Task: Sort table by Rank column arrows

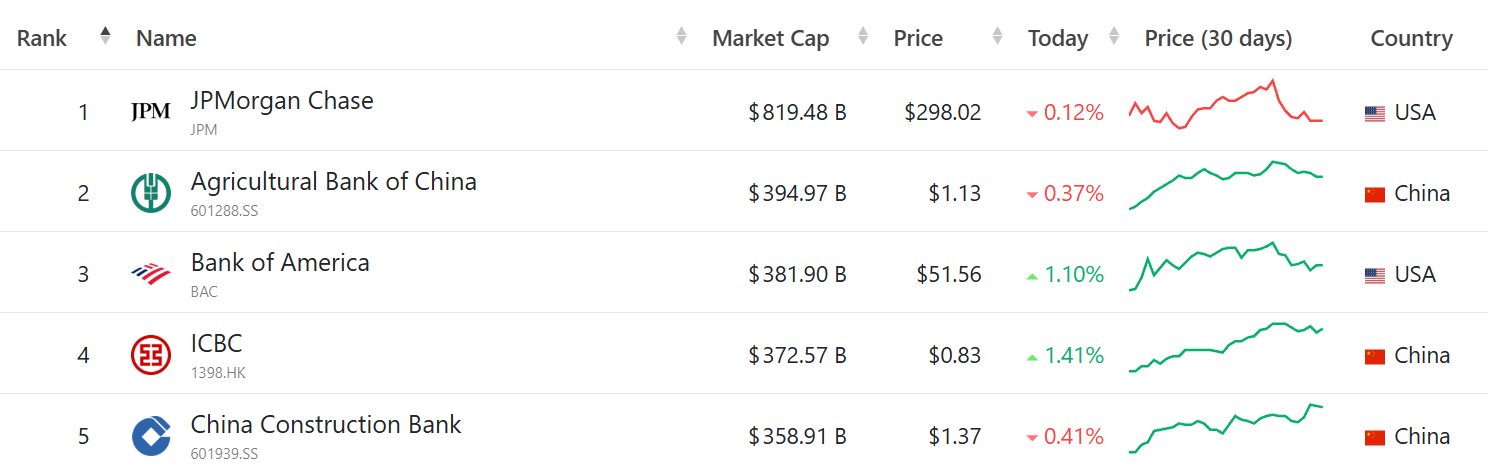Action: [105, 37]
